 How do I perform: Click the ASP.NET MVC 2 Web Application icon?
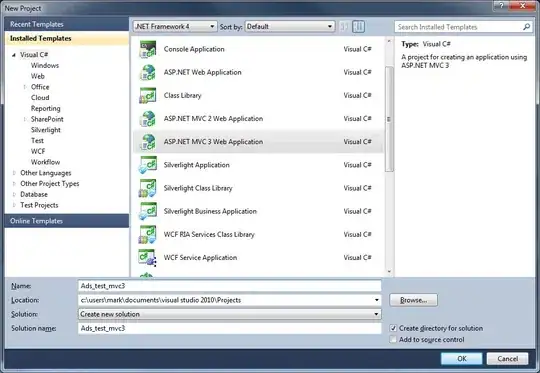tap(148, 118)
